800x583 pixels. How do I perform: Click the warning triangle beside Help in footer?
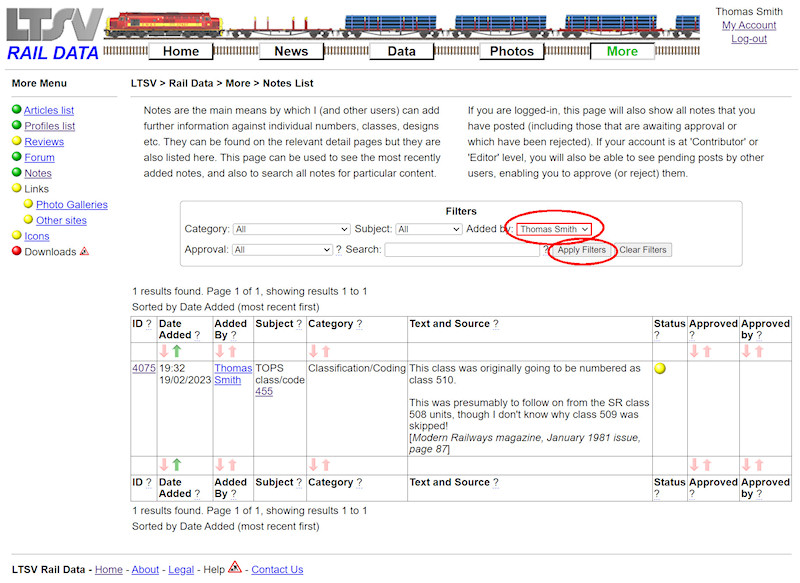pos(235,568)
